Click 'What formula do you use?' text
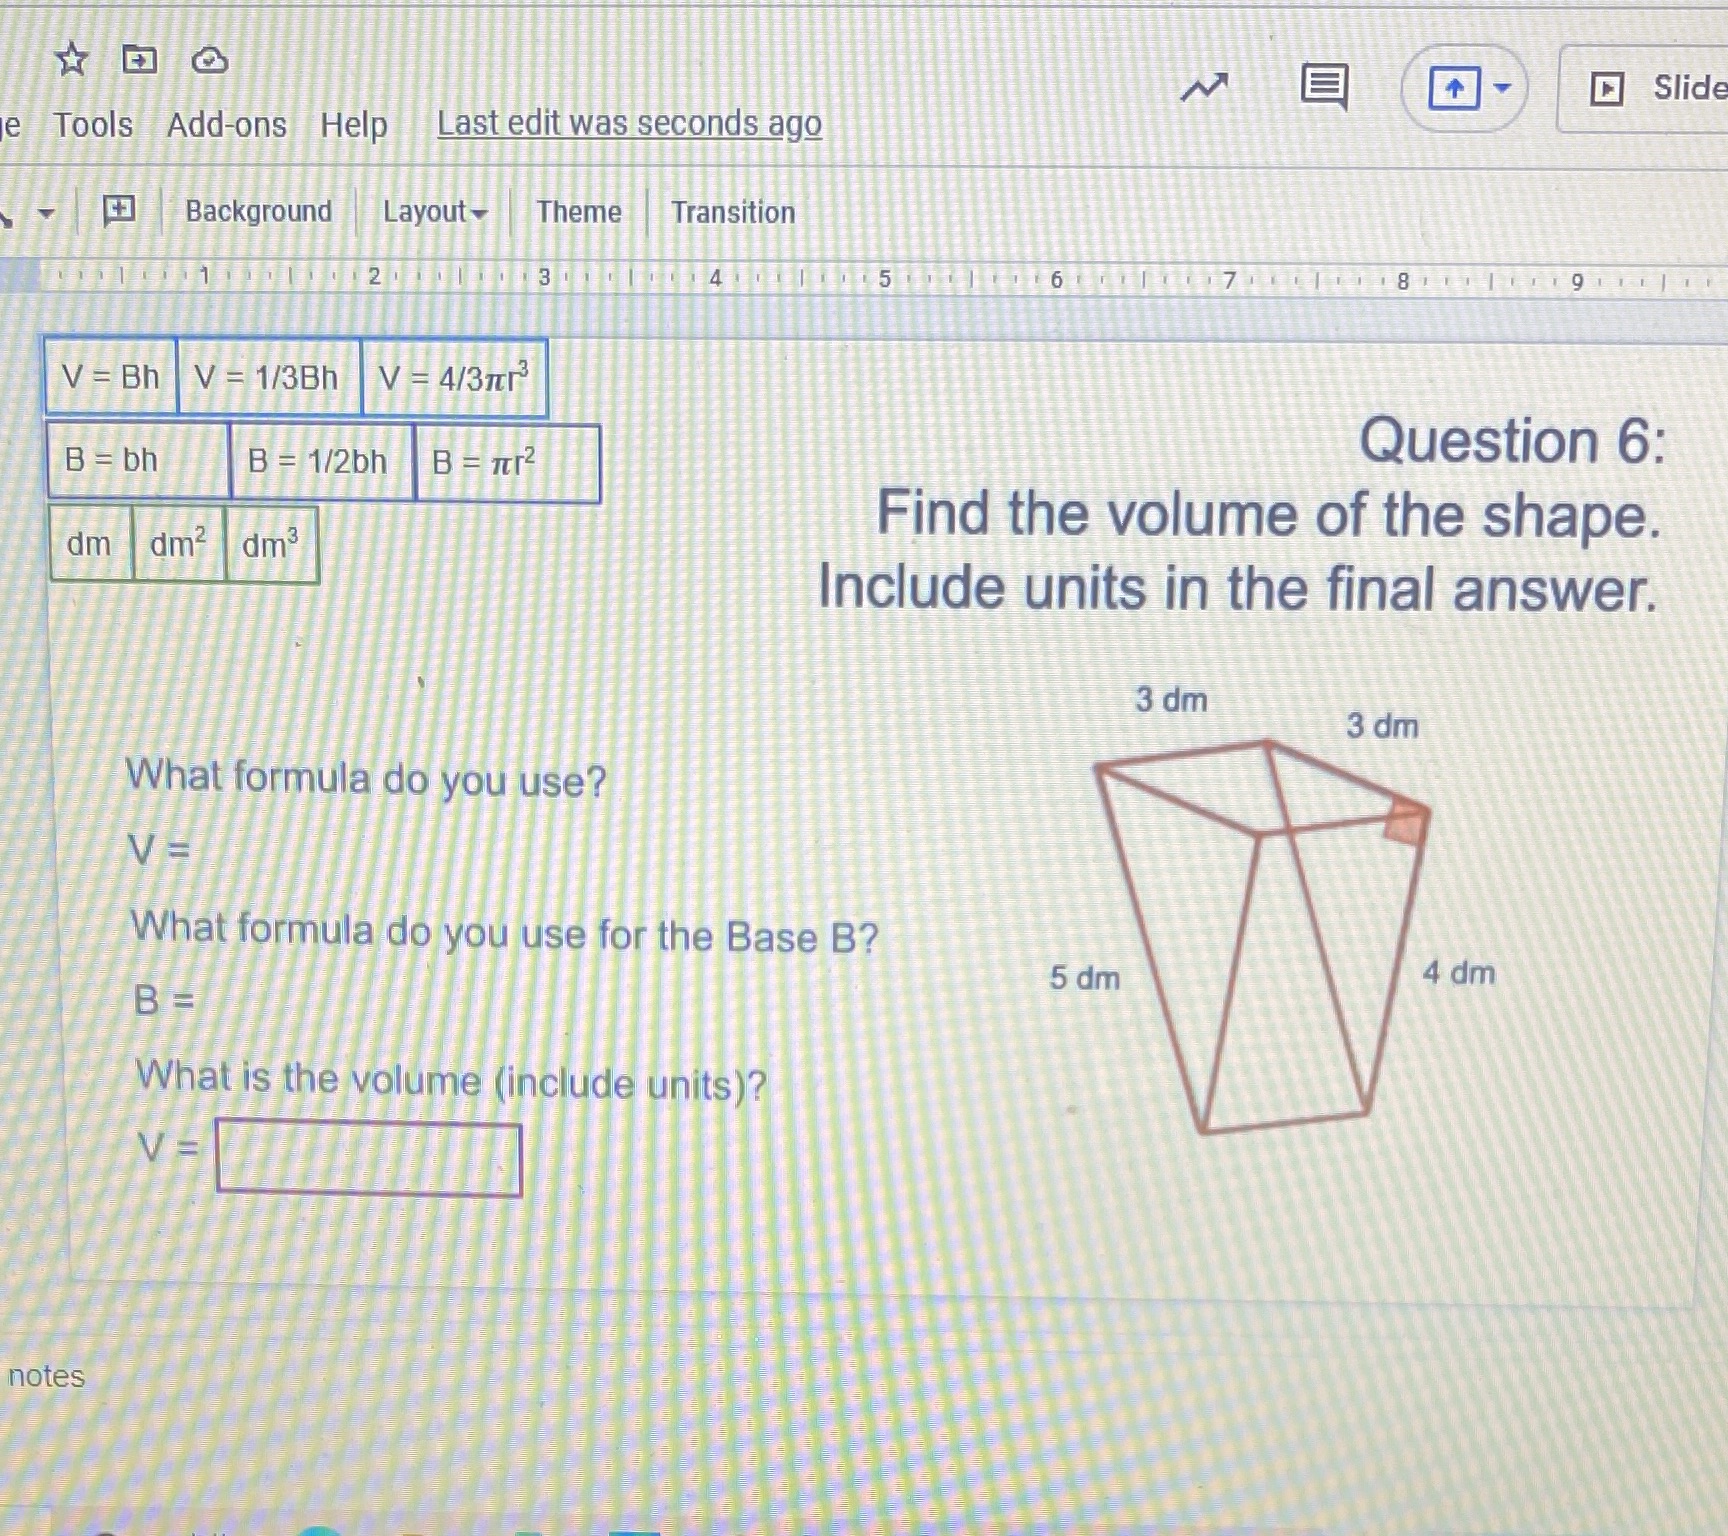This screenshot has height=1536, width=1728. click(366, 778)
